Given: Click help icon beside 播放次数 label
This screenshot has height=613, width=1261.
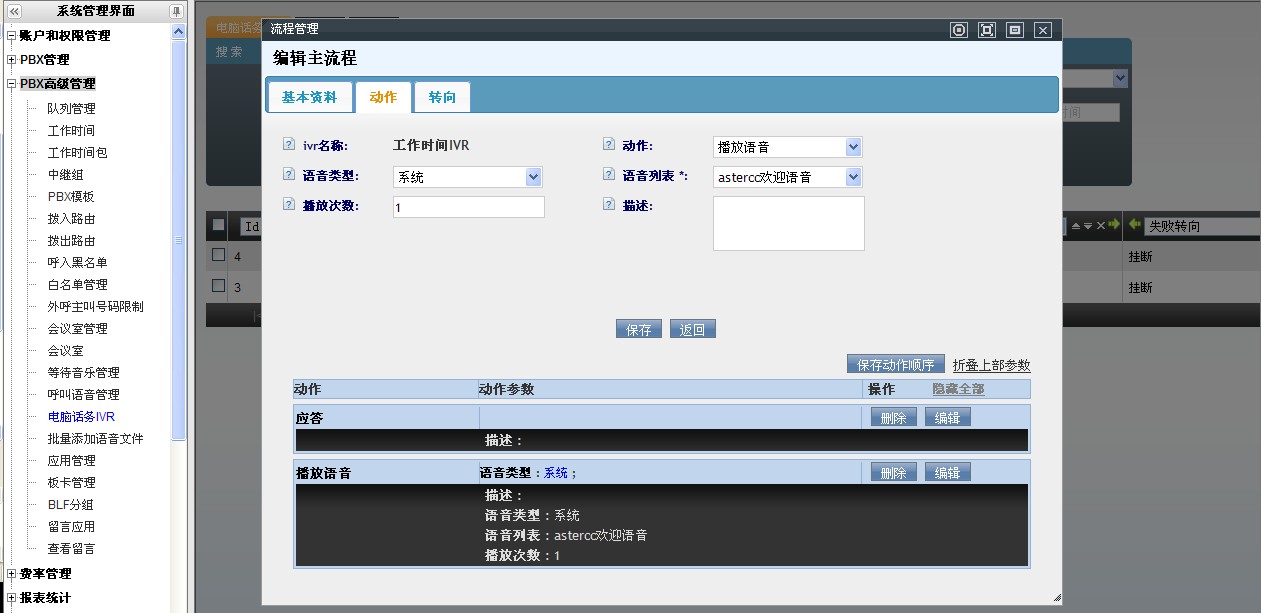Looking at the screenshot, I should click(289, 205).
